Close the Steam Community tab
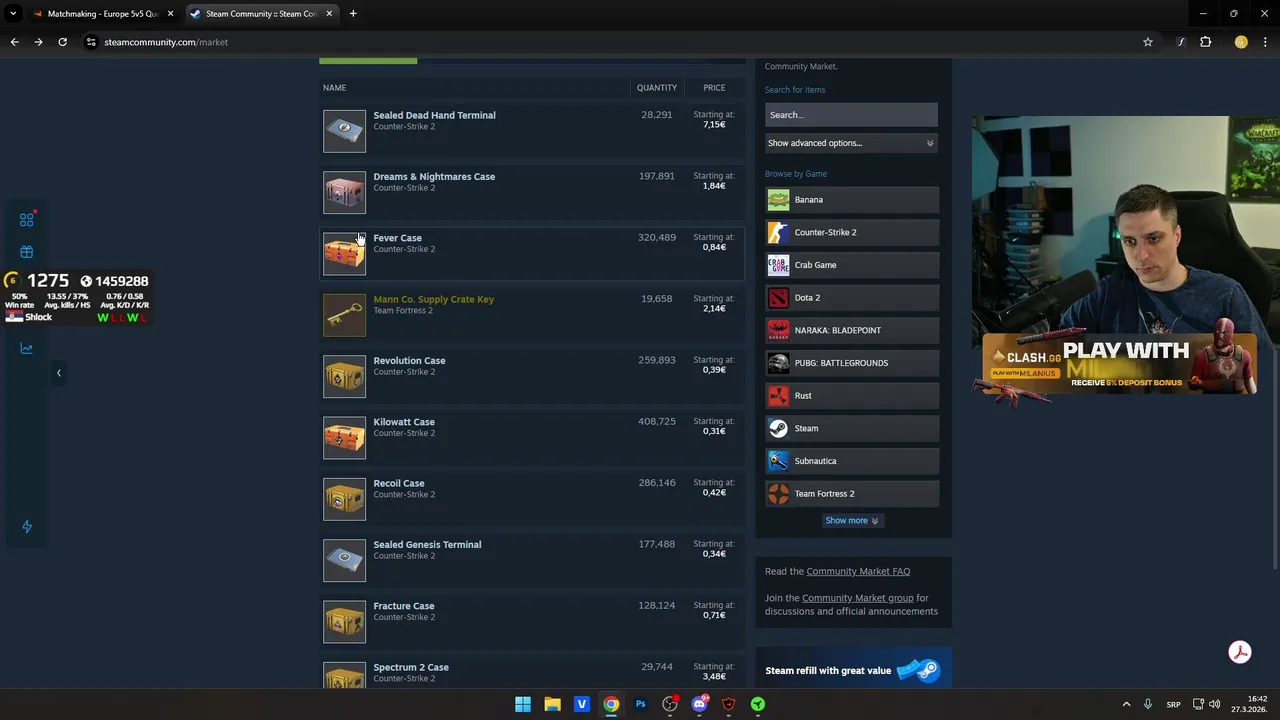Image resolution: width=1280 pixels, height=720 pixels. pyautogui.click(x=329, y=14)
